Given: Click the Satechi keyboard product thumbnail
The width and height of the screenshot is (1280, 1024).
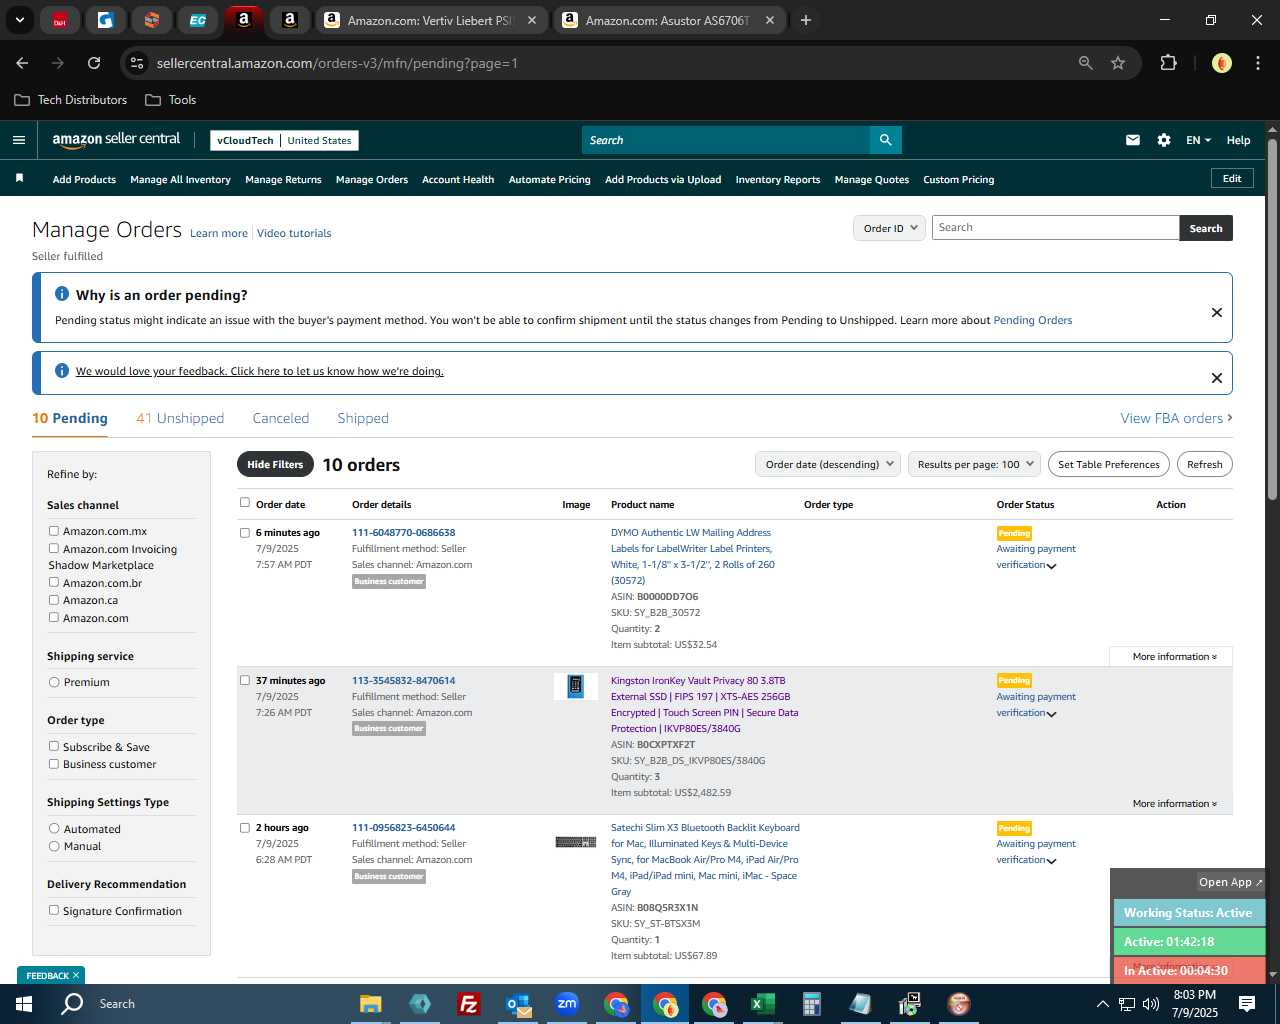Looking at the screenshot, I should [x=576, y=842].
